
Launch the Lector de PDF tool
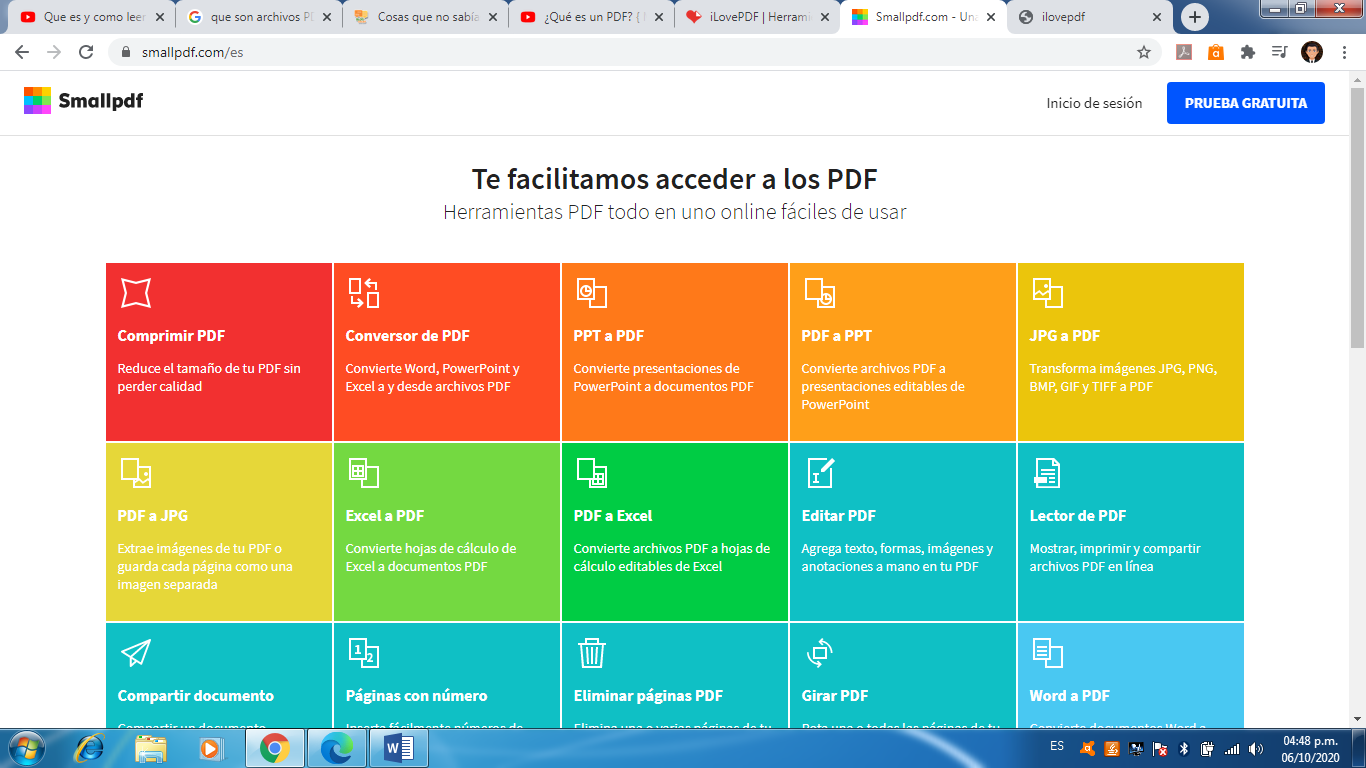(1130, 532)
